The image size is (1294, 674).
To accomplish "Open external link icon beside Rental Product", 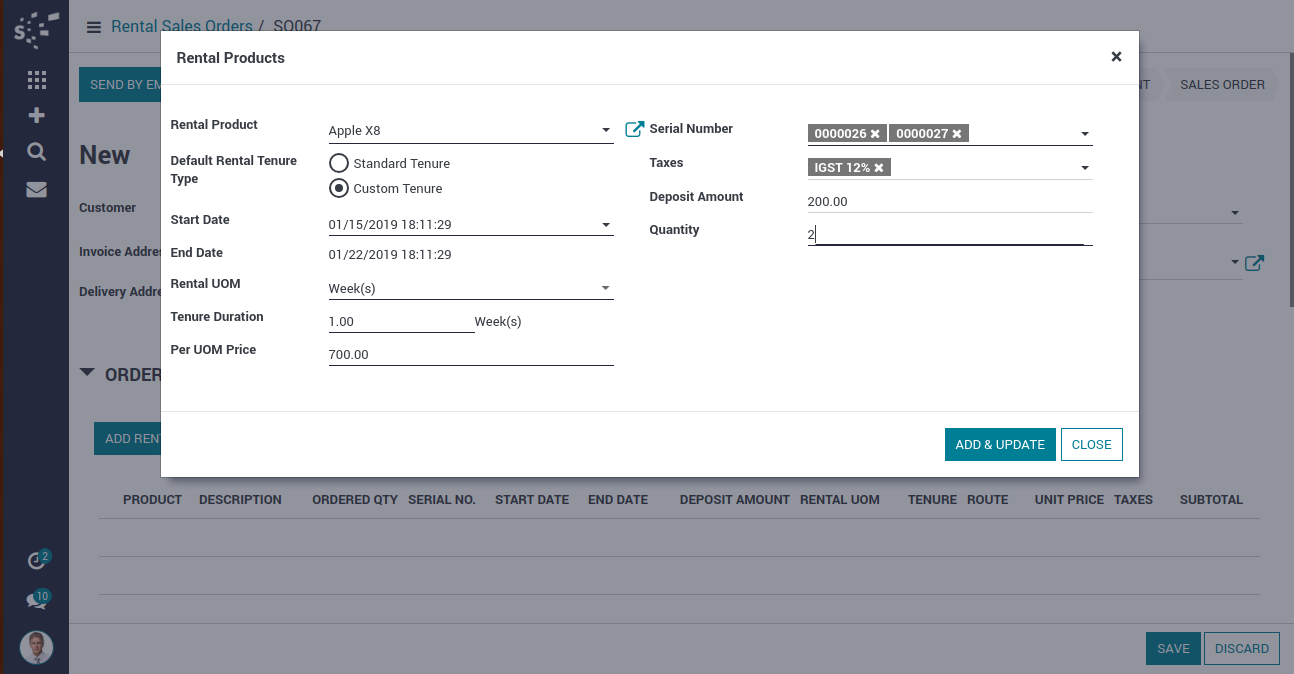I will 634,129.
